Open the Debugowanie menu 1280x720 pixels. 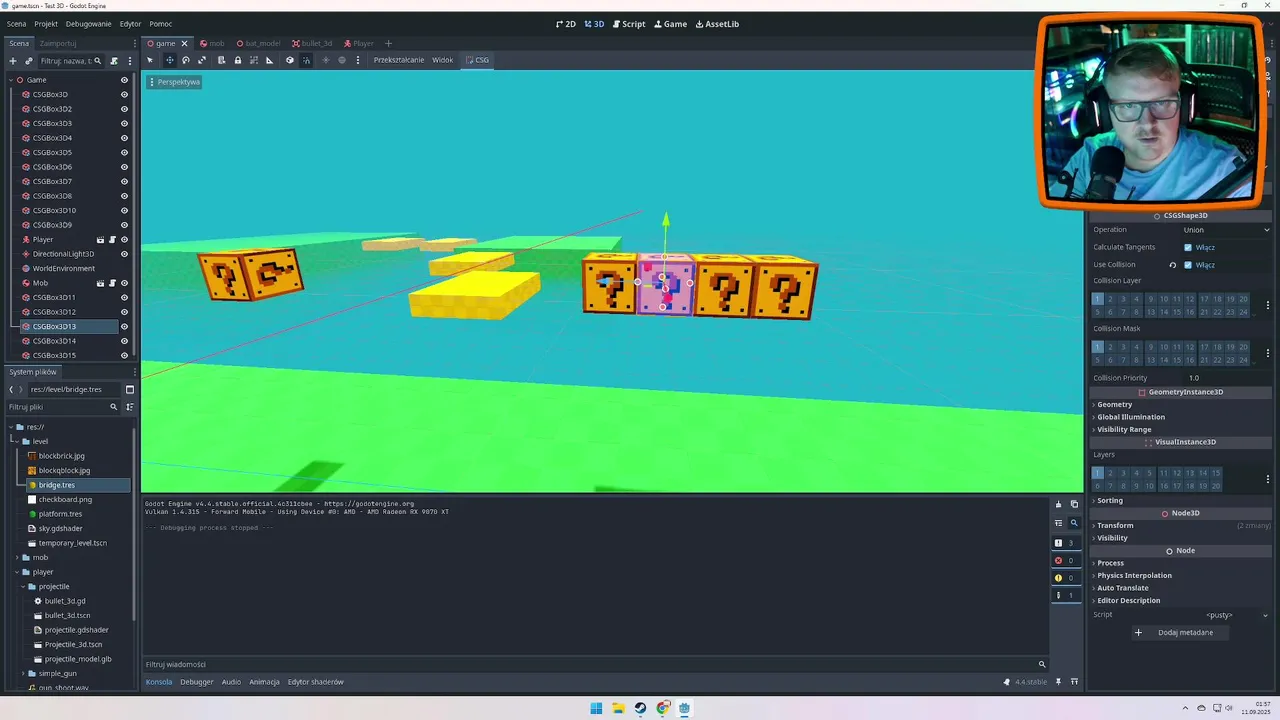[88, 24]
